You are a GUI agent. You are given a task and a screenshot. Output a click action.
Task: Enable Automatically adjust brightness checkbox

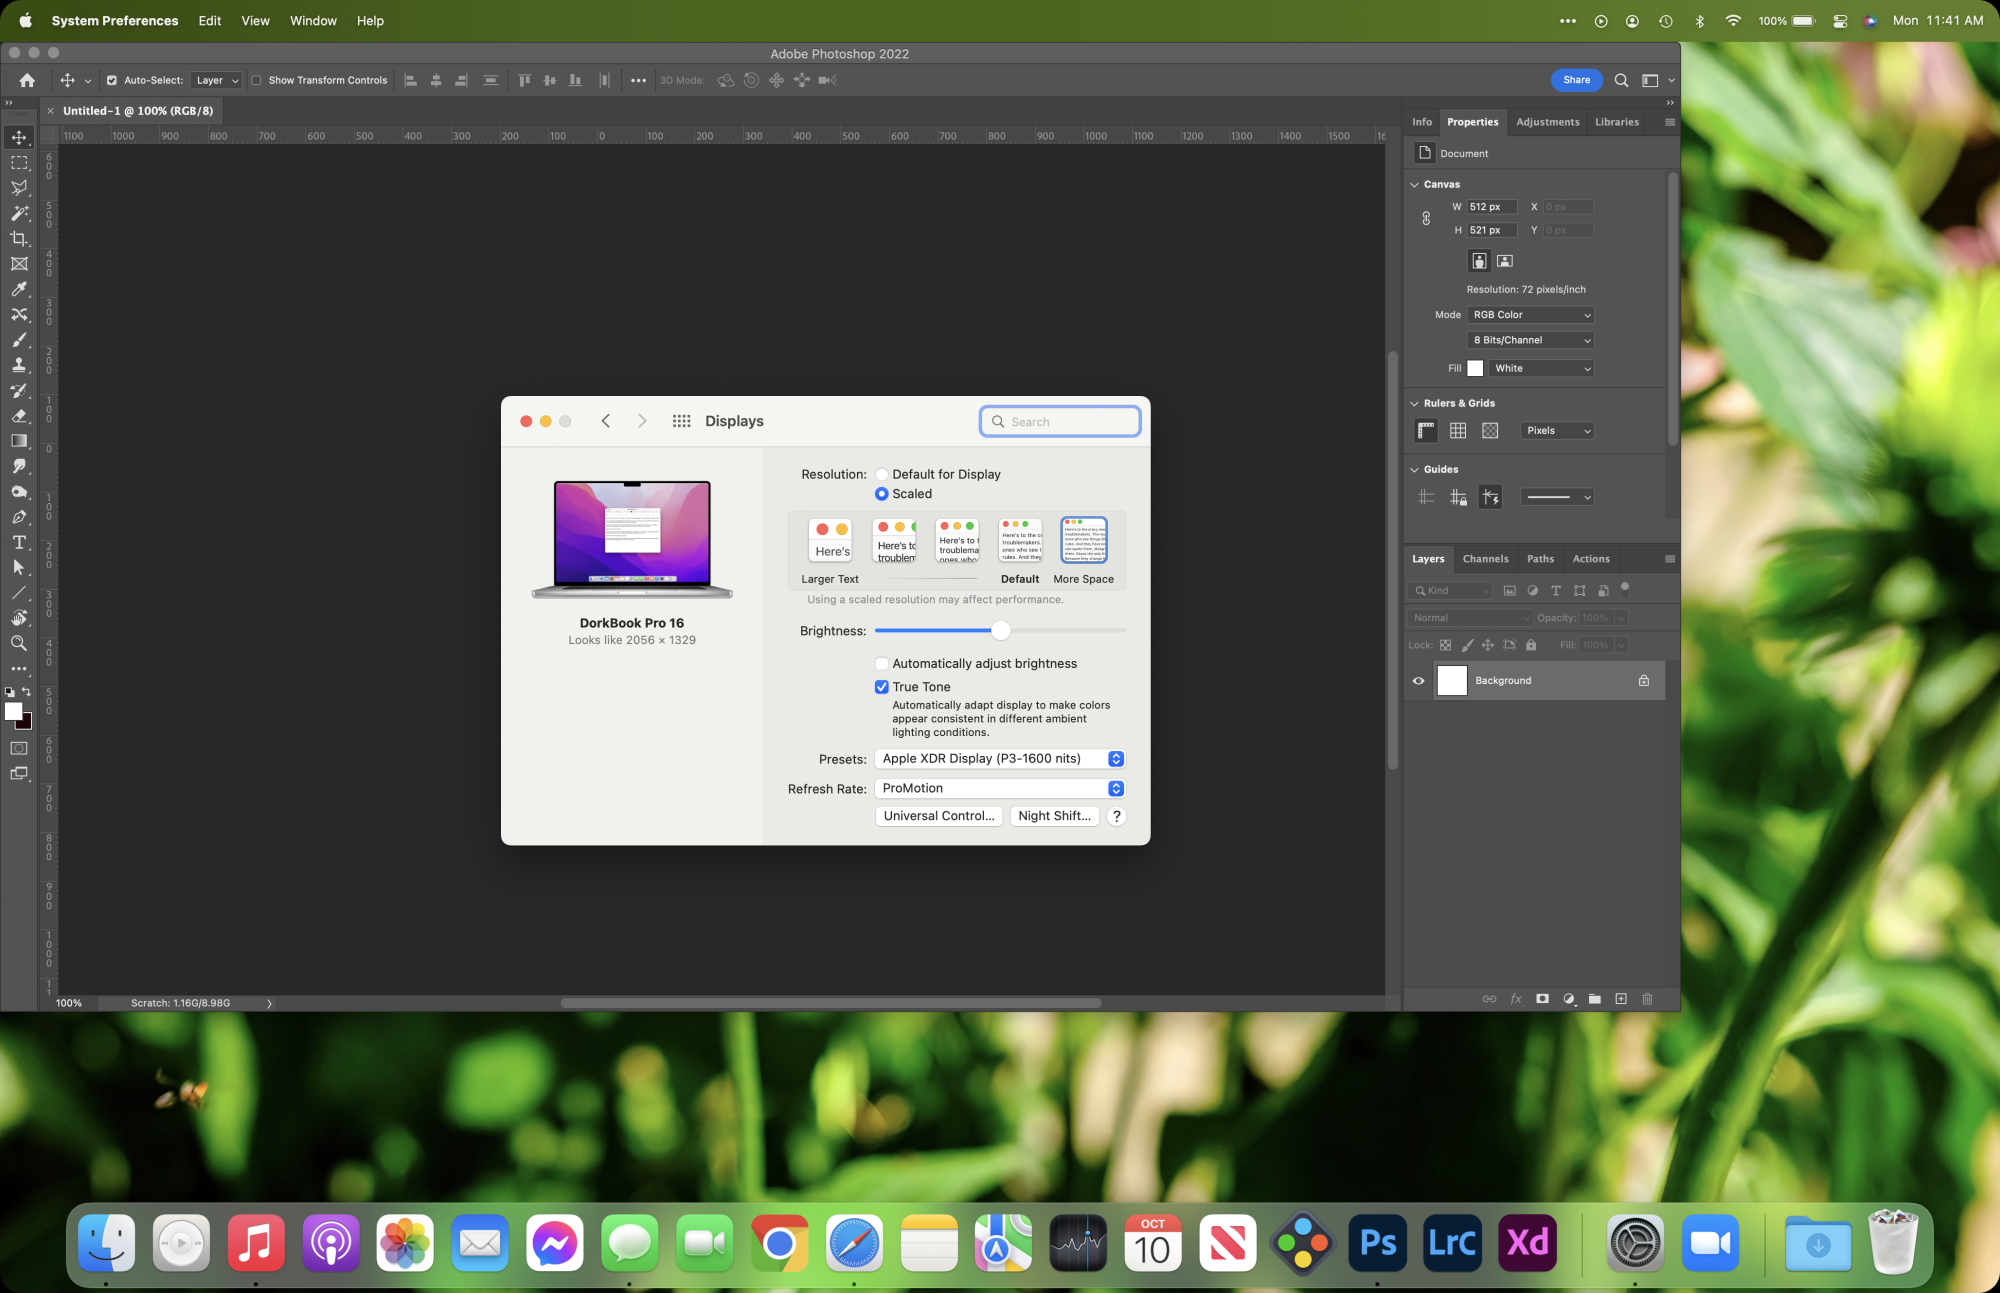[881, 664]
